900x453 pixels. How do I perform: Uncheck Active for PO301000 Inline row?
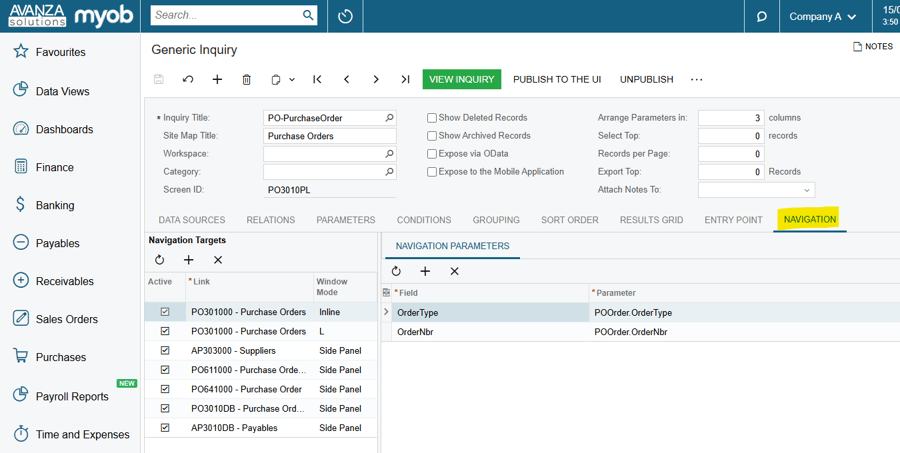[x=165, y=312]
